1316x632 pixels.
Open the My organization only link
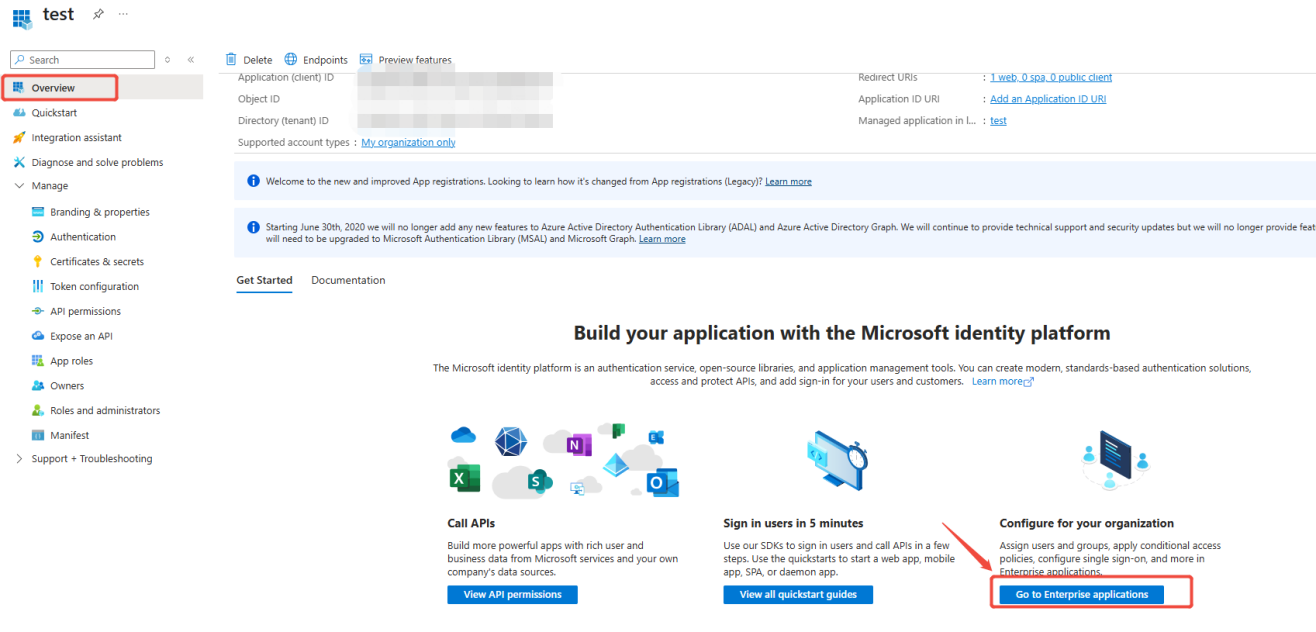(x=408, y=142)
